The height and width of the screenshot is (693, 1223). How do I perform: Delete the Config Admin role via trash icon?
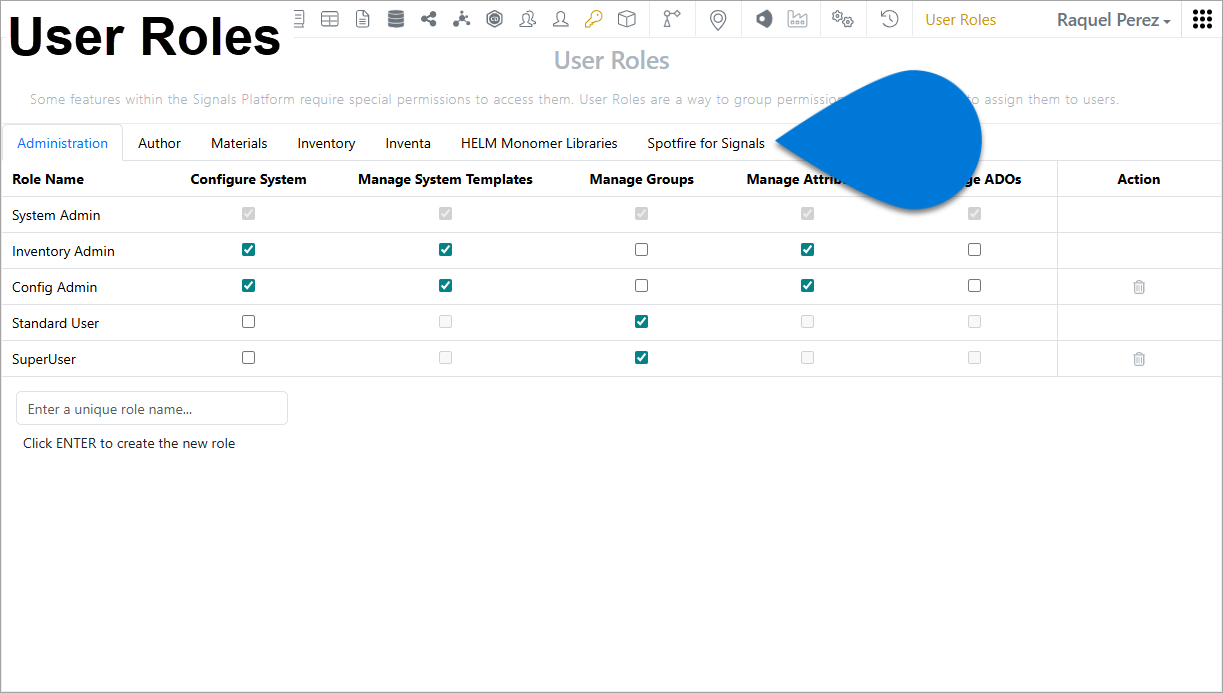click(1139, 287)
